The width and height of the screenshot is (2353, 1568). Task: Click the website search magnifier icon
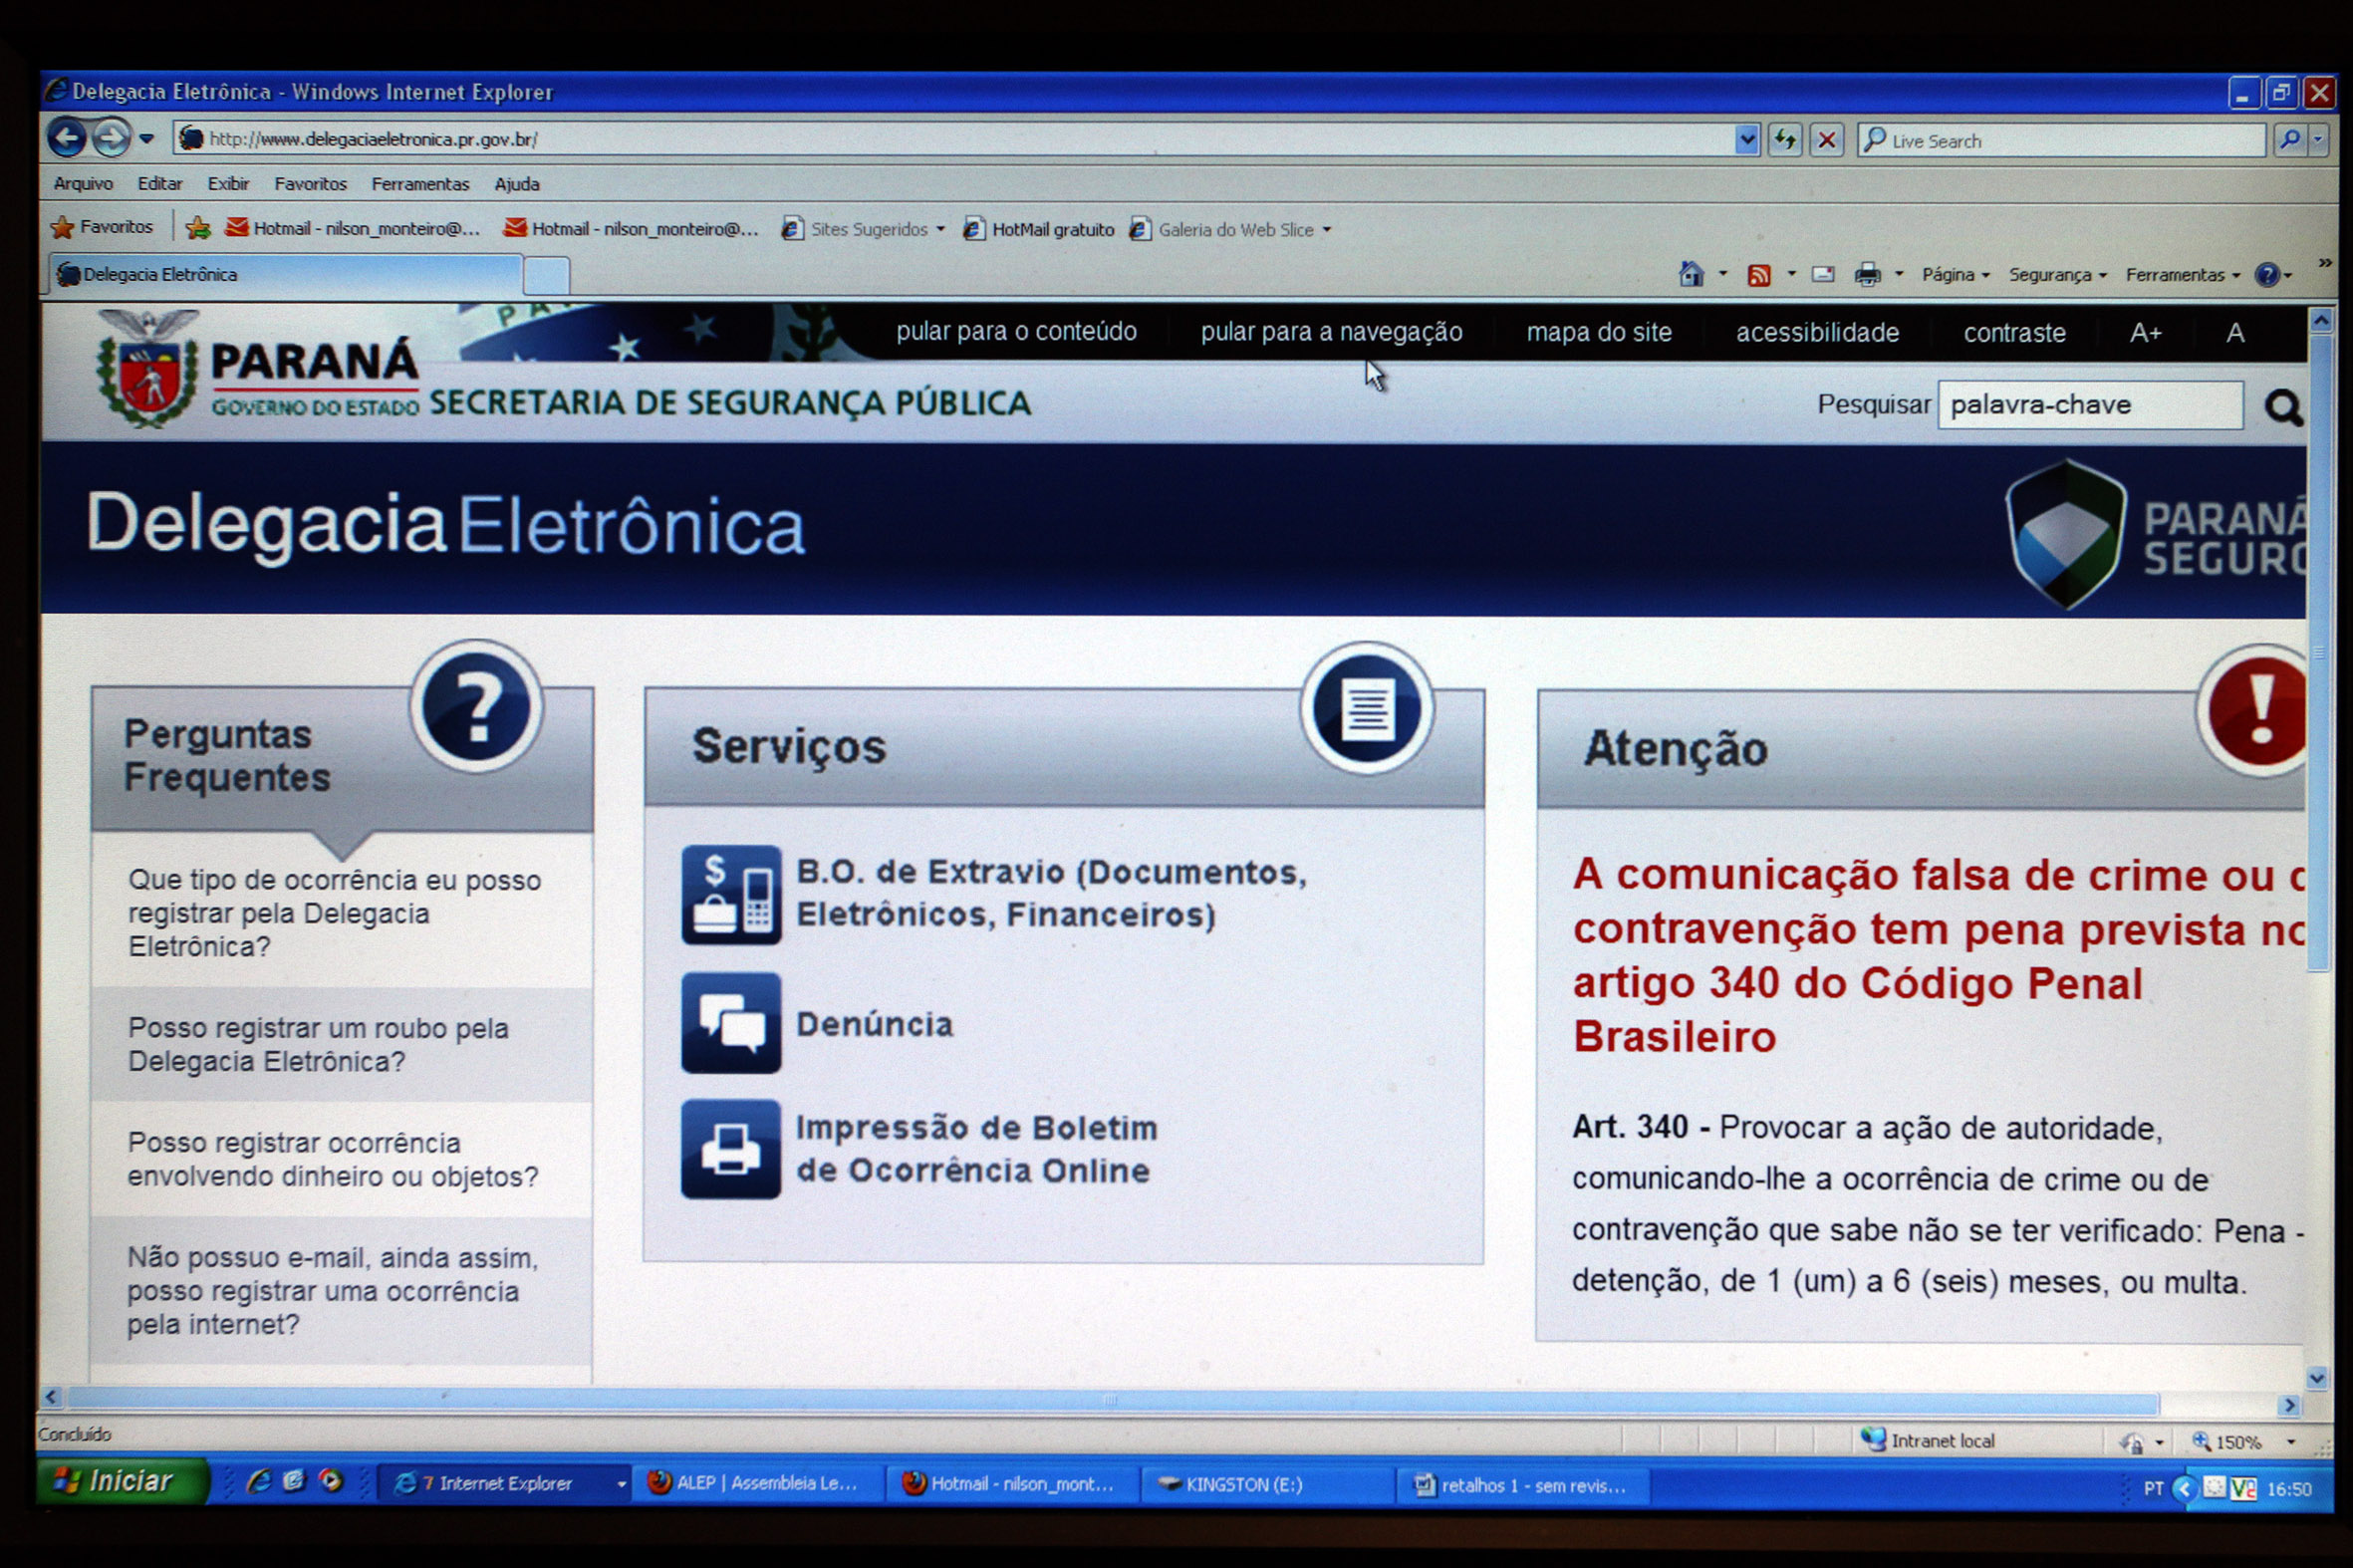tap(2283, 407)
